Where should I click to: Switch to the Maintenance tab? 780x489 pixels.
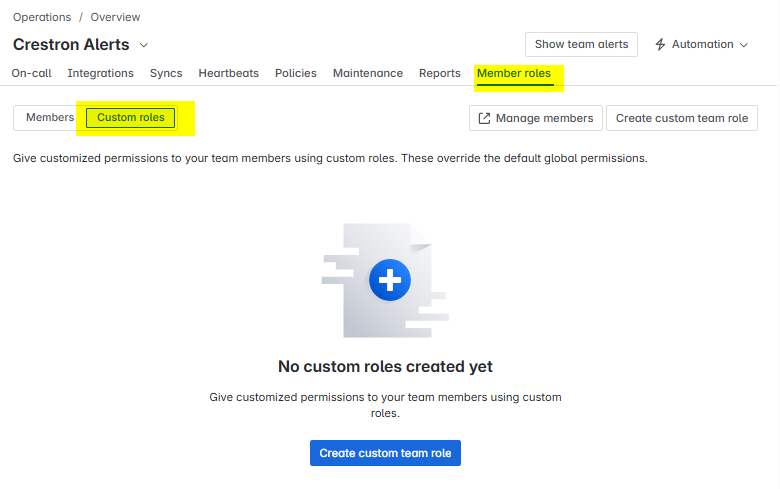[x=368, y=73]
